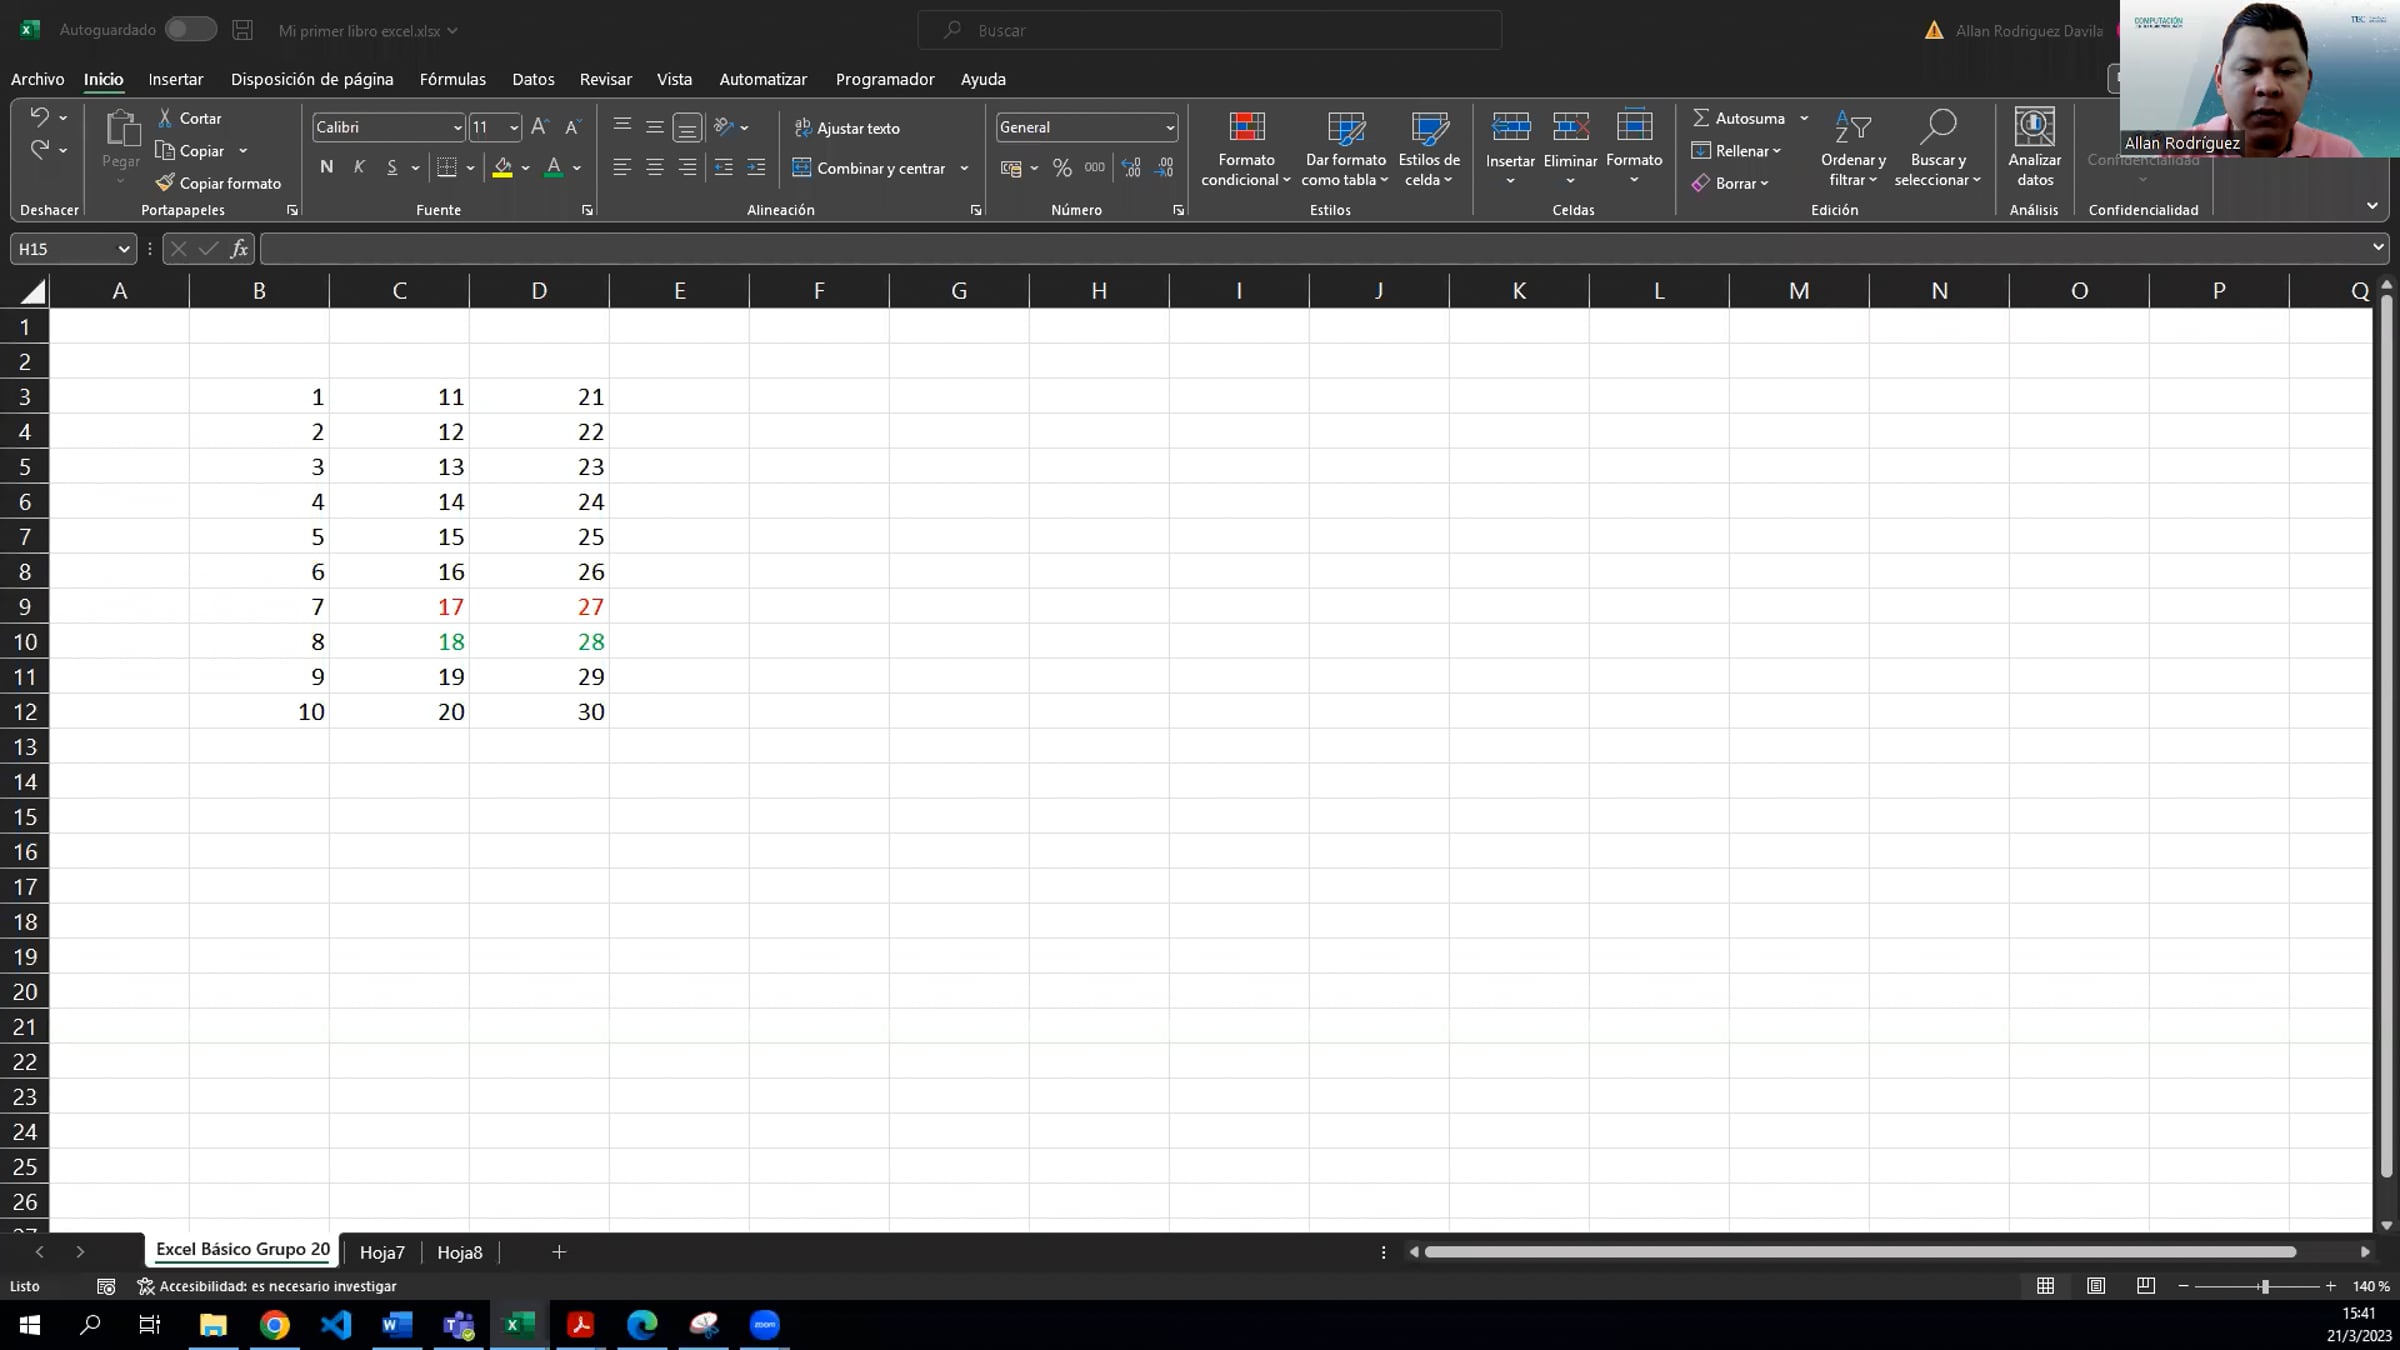Apply the milares (comma) style icon
2400x1350 pixels.
(1094, 167)
